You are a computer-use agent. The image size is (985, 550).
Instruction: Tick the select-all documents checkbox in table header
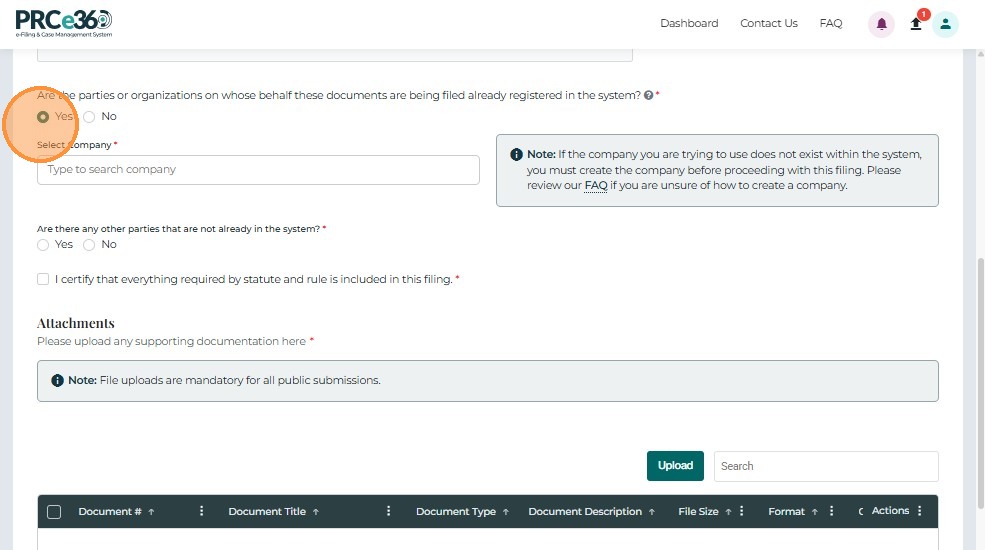[54, 512]
